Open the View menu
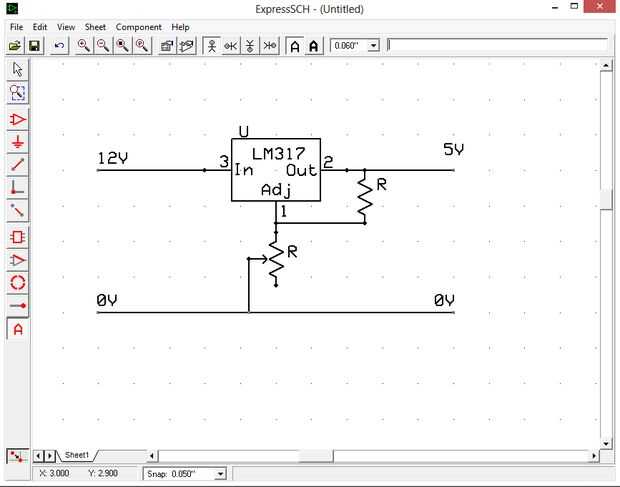The width and height of the screenshot is (620, 487). 66,27
